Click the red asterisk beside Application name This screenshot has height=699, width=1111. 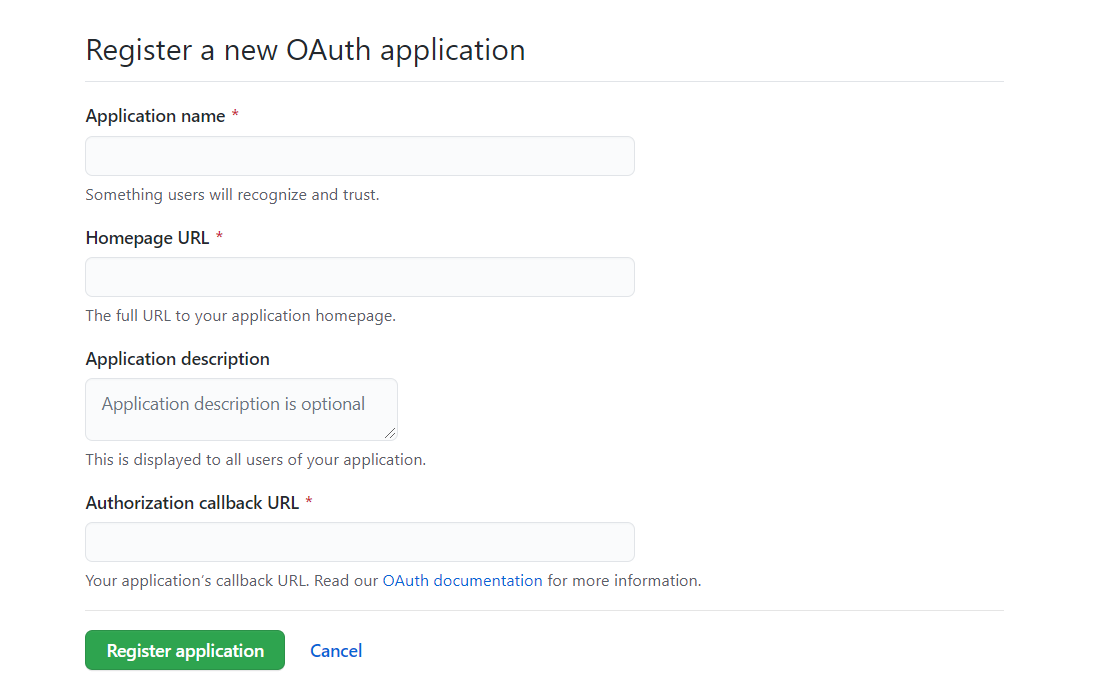tap(235, 116)
